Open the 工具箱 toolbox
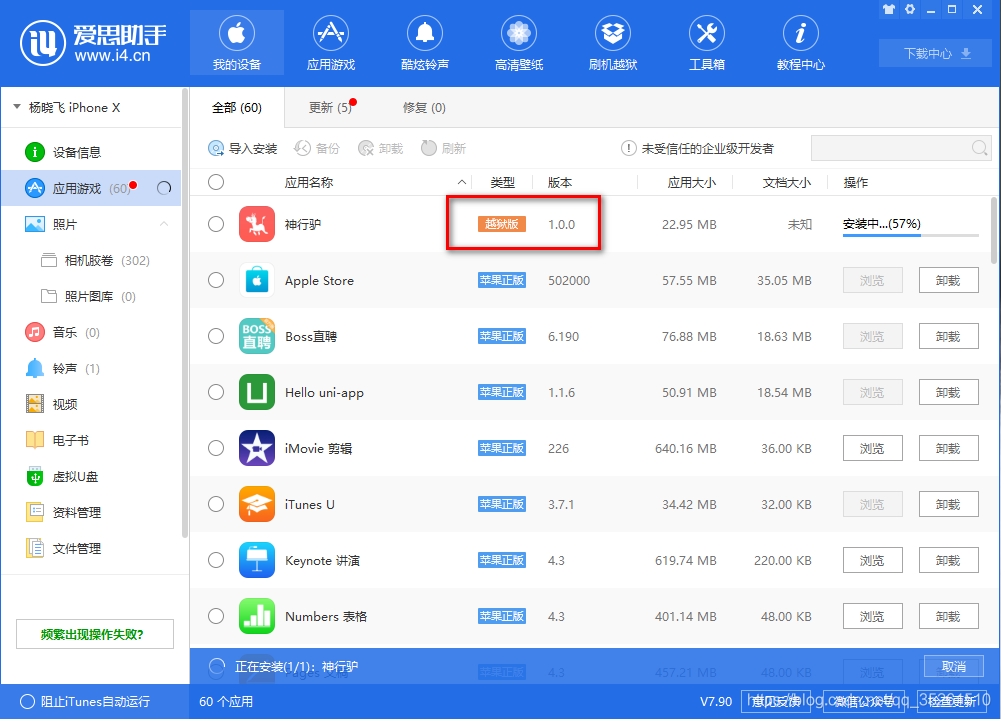Viewport: 1001px width, 719px height. (707, 42)
